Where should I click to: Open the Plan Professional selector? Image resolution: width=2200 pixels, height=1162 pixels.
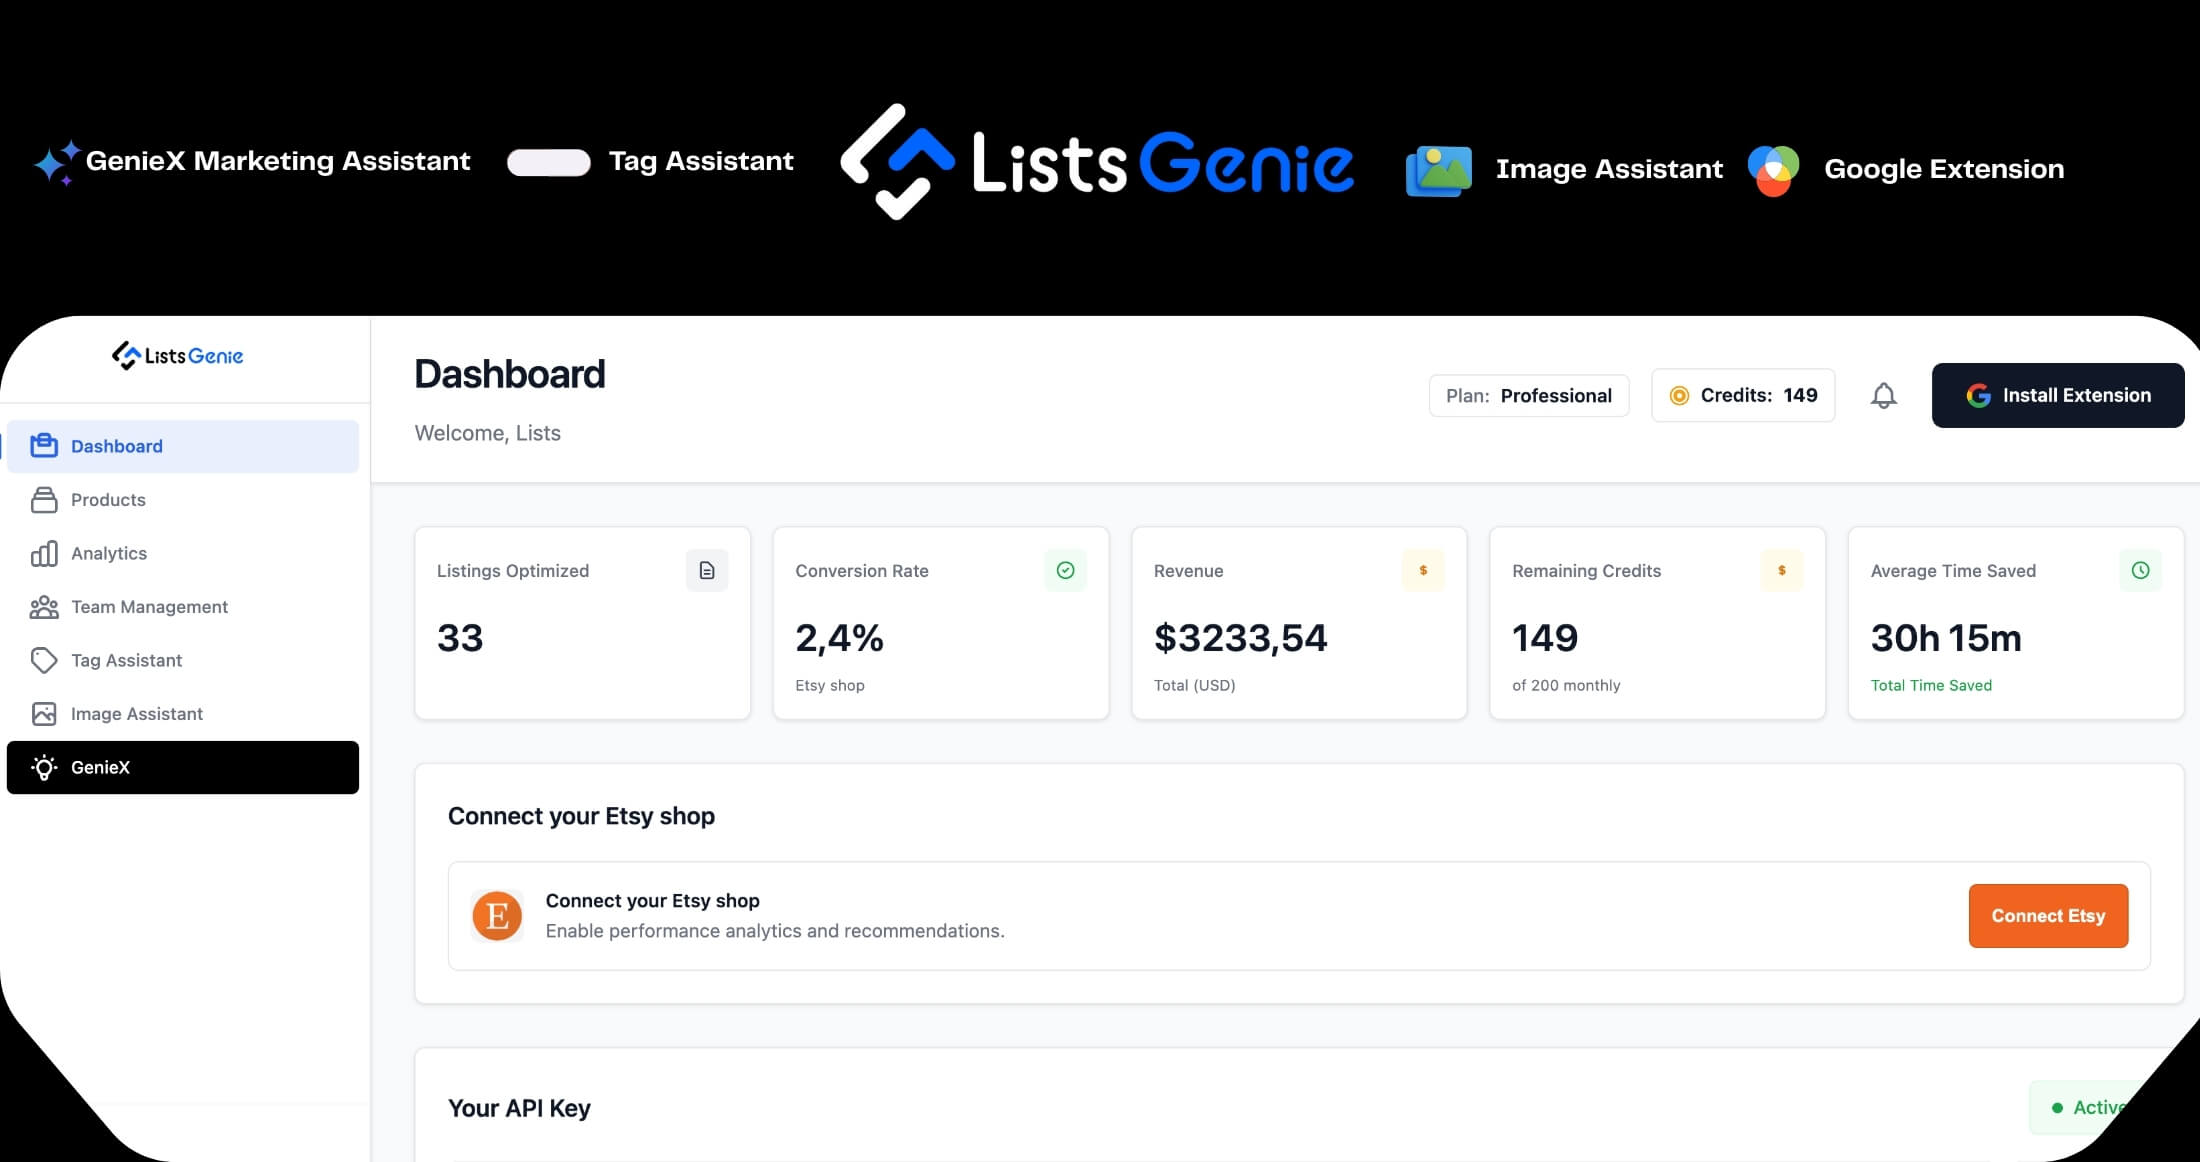(x=1528, y=395)
